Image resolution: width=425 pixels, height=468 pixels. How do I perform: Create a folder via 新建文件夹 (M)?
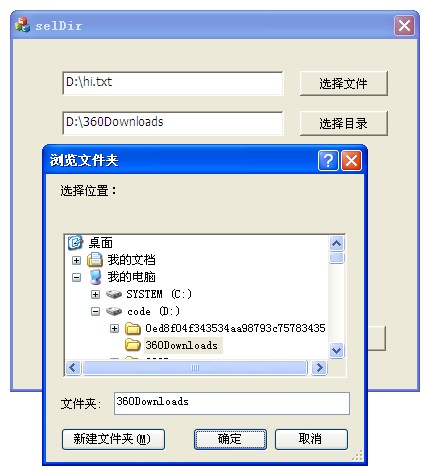[x=113, y=439]
